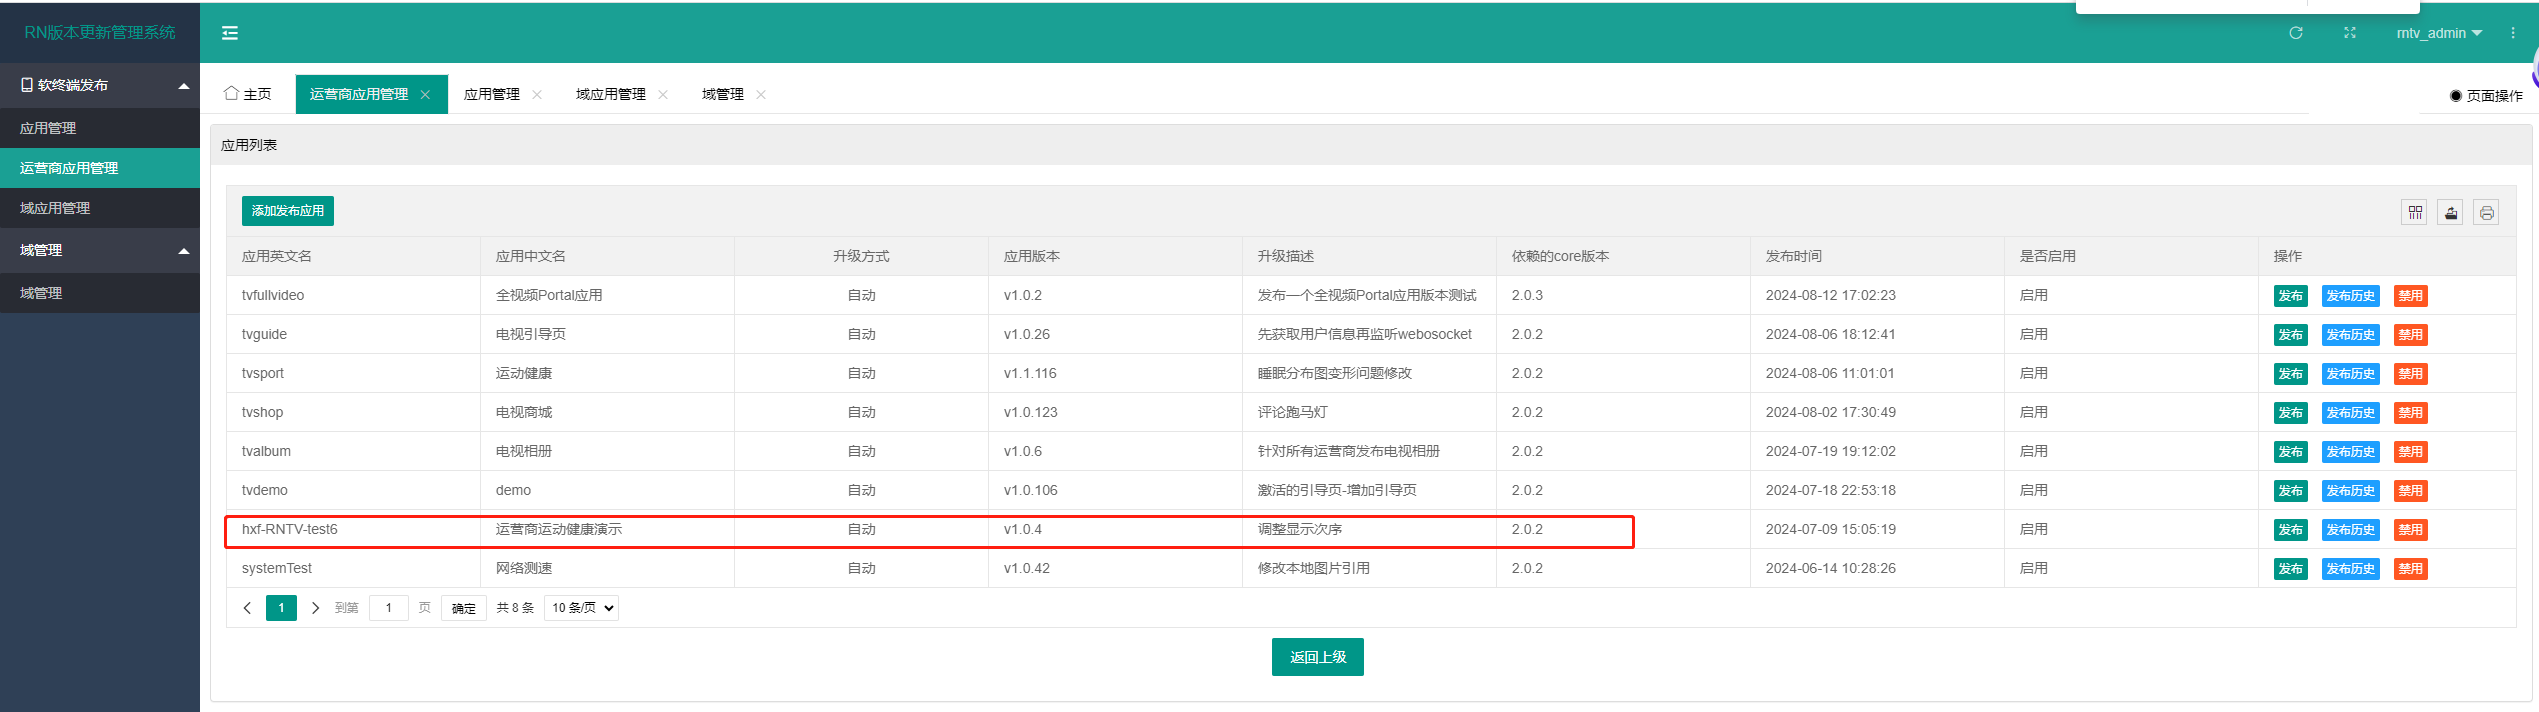2539x712 pixels.
Task: Select the 页面操作 option
Action: tap(2485, 96)
